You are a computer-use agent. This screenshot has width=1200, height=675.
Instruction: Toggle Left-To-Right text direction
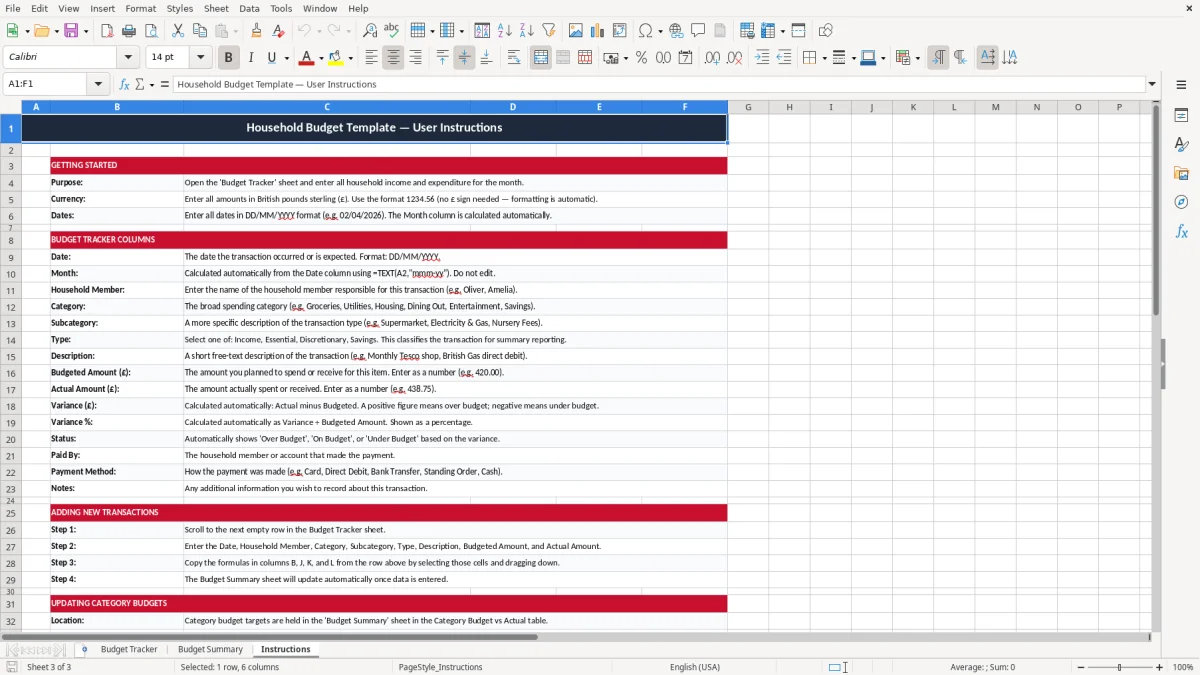click(x=938, y=58)
